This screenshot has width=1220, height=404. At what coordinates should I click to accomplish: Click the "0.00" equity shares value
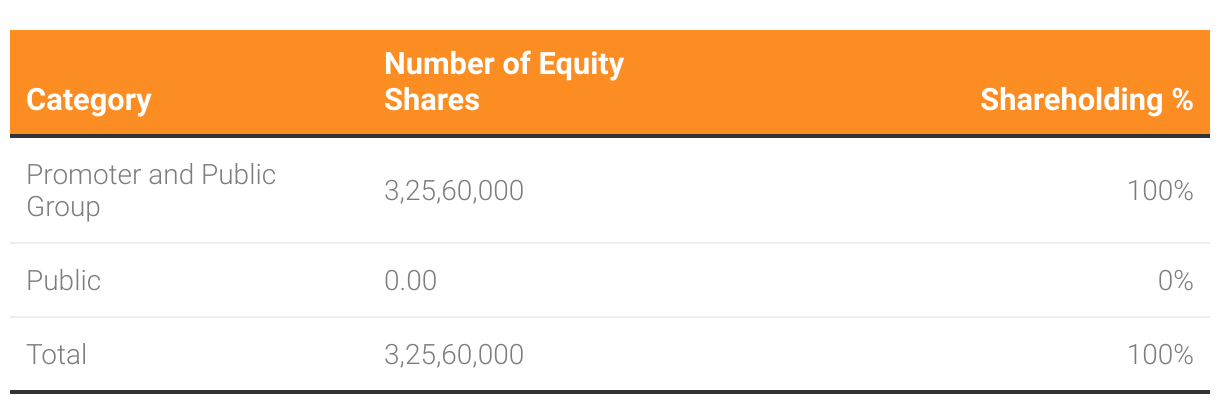coord(410,280)
